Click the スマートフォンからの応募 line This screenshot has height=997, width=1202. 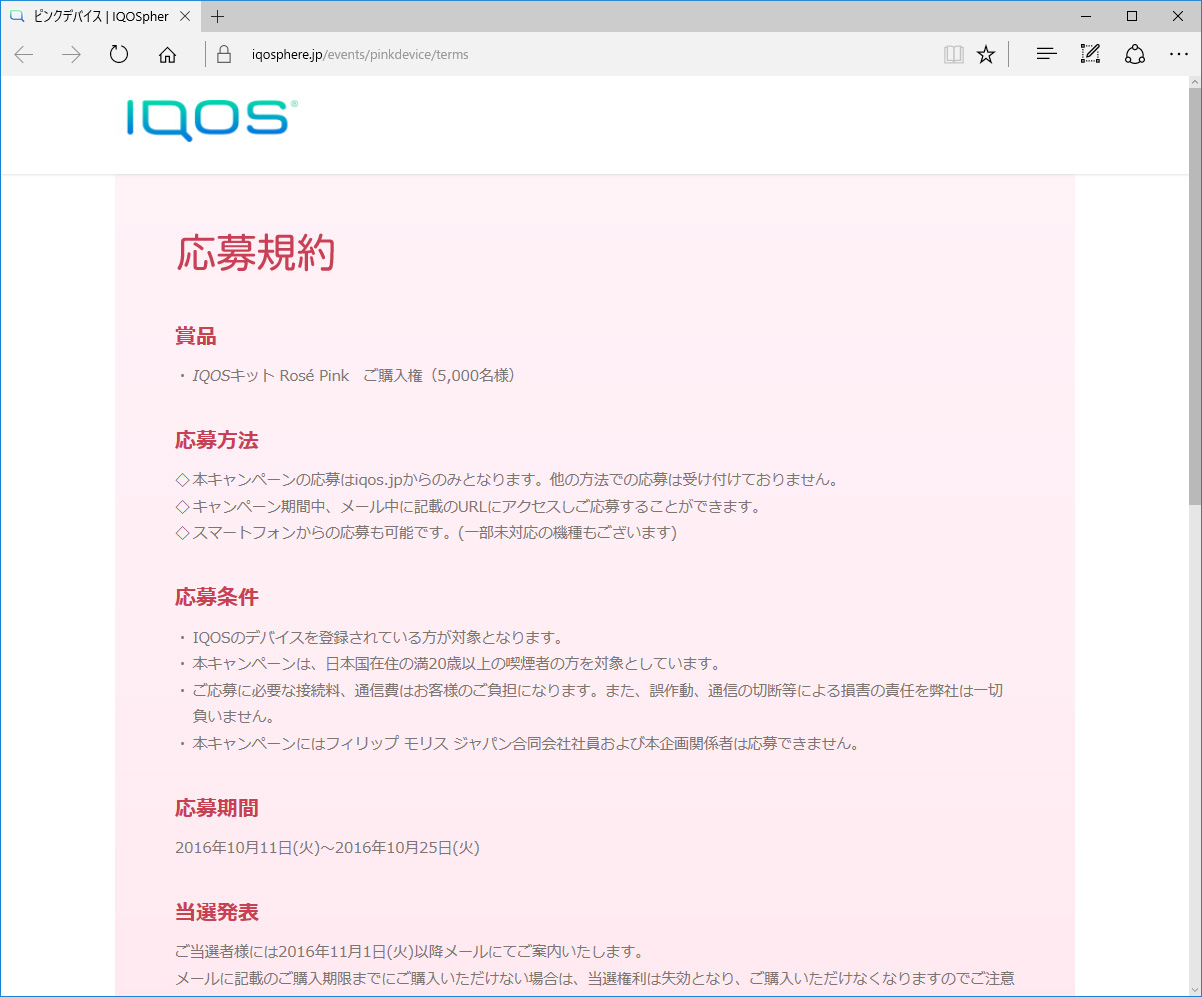(x=426, y=532)
